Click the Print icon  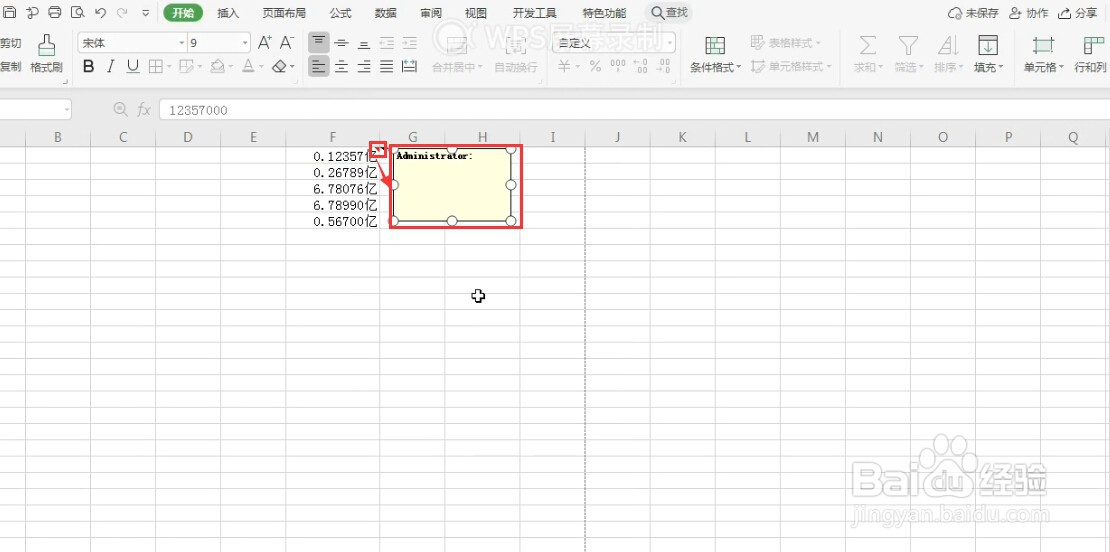click(x=55, y=13)
